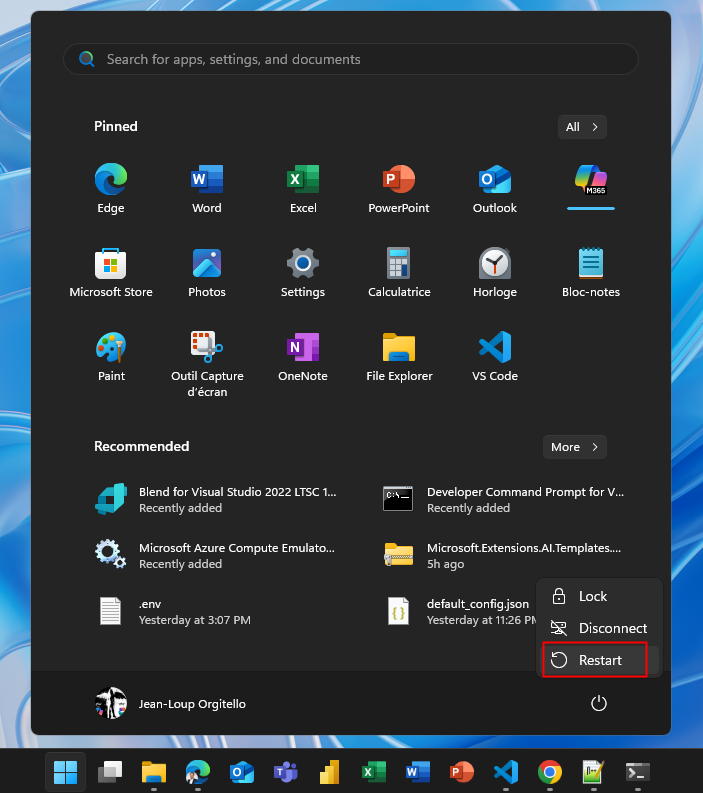This screenshot has width=703, height=793.
Task: Open Power BI from the taskbar
Action: pos(330,772)
